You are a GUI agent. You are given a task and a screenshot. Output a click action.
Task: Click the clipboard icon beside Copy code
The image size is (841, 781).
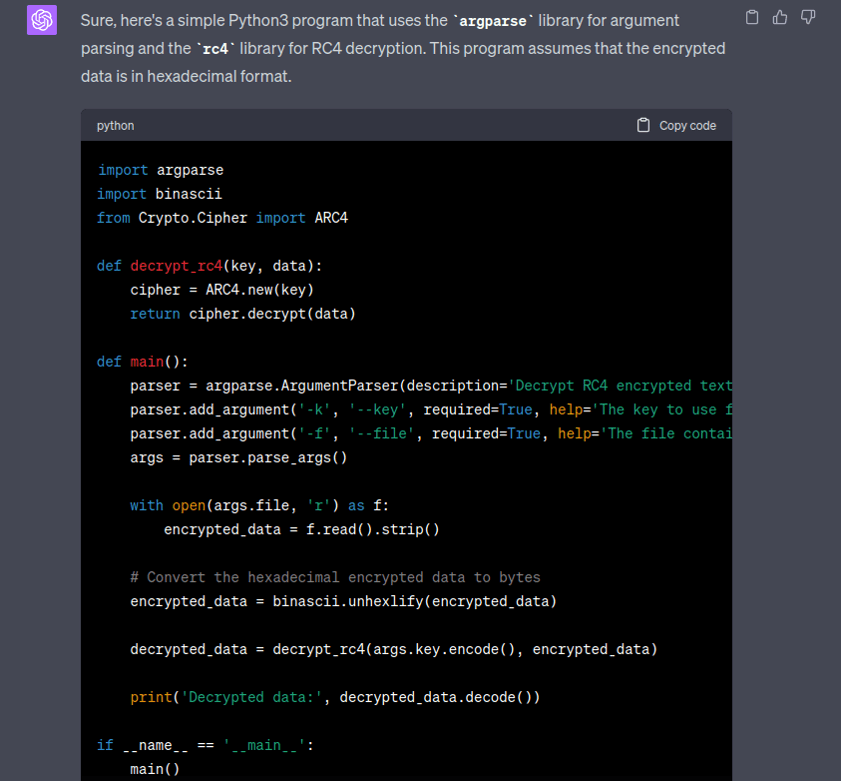(x=643, y=125)
